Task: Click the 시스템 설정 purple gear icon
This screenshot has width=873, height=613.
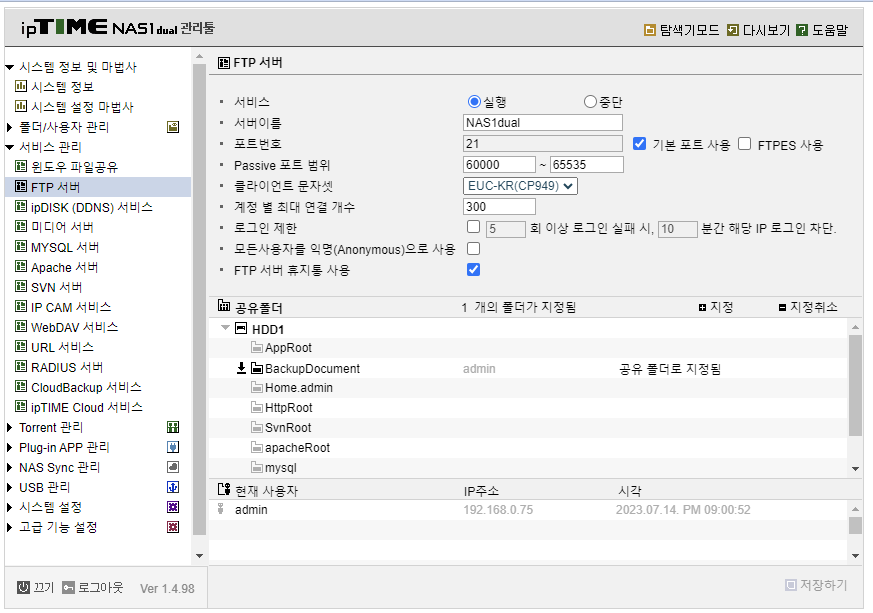Action: click(173, 507)
